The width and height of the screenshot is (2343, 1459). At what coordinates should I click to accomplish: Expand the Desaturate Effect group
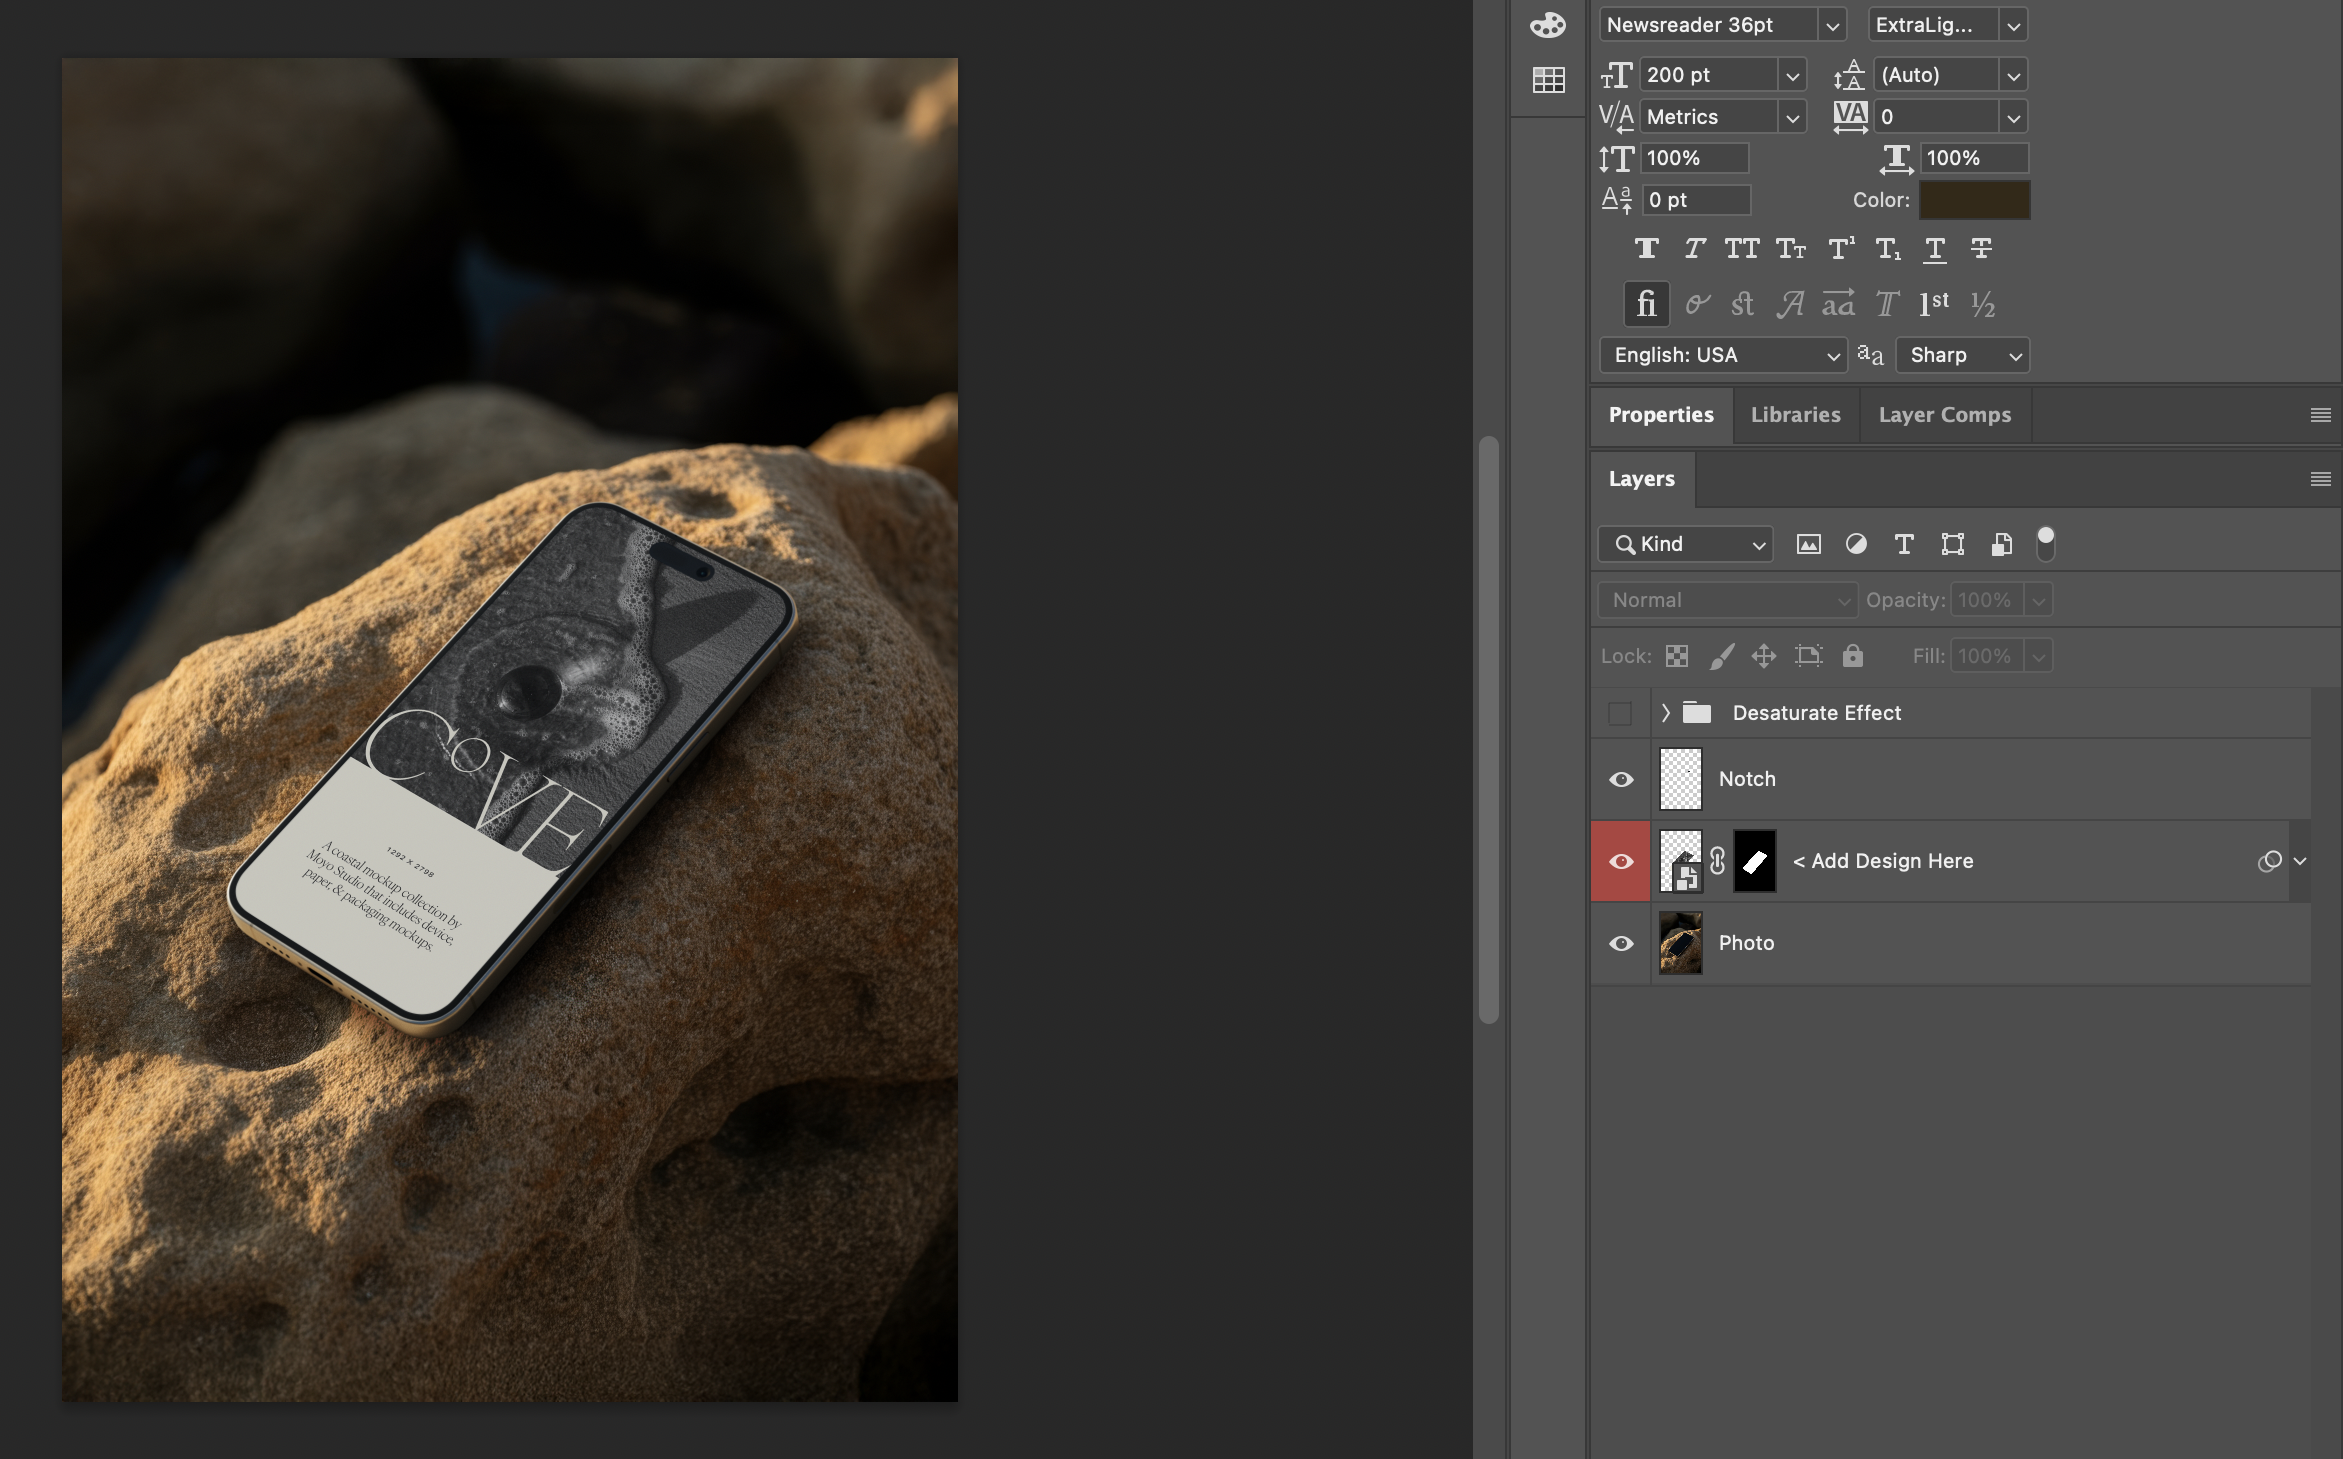click(1665, 713)
